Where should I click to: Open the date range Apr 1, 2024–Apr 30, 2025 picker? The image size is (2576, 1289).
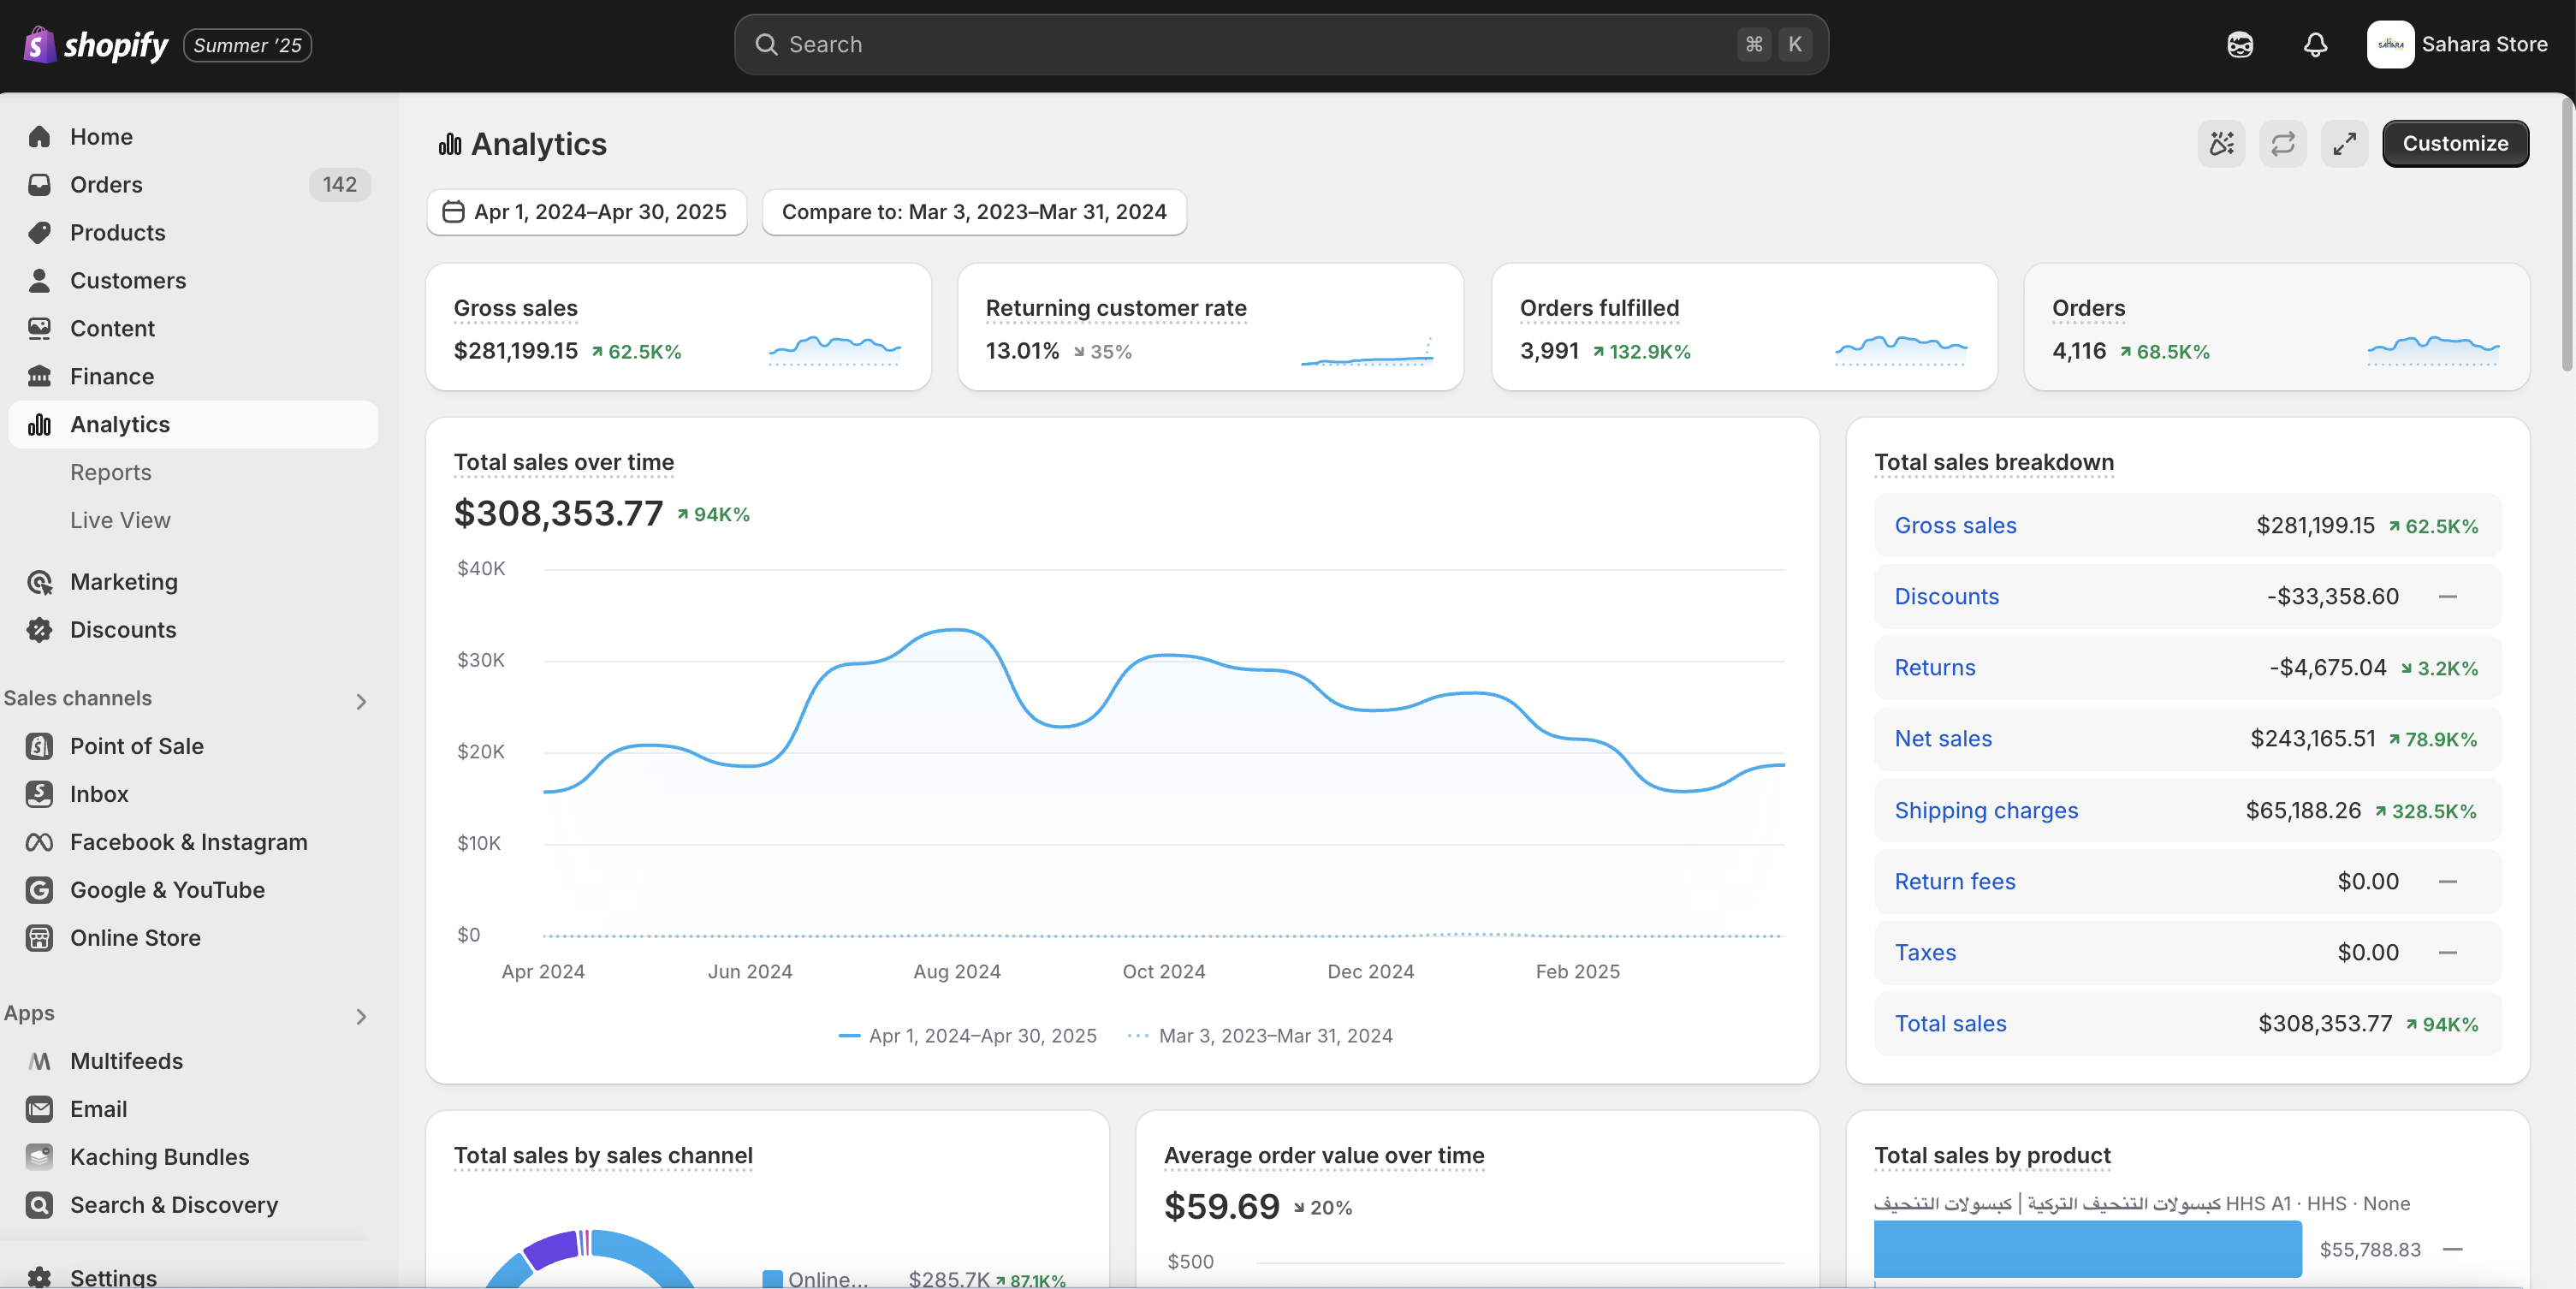click(x=586, y=212)
